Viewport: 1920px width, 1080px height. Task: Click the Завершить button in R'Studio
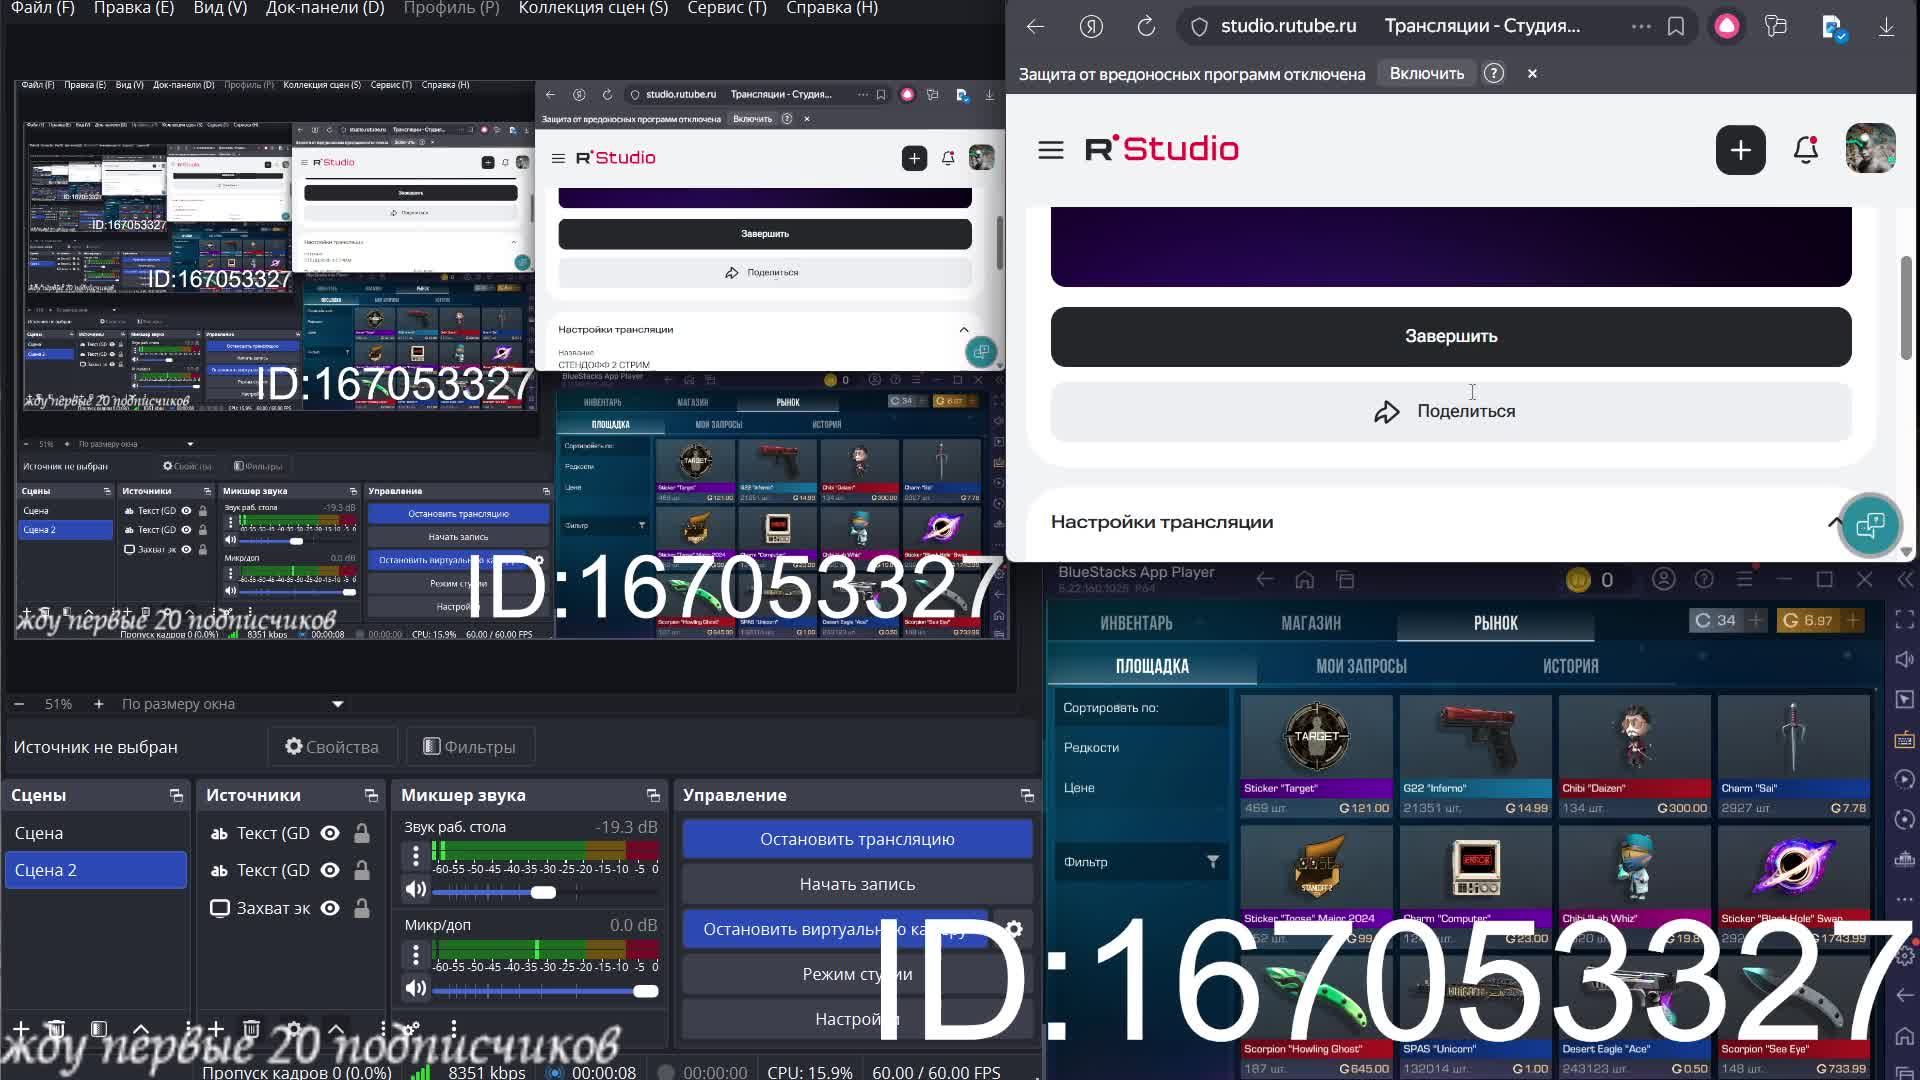pos(1450,336)
